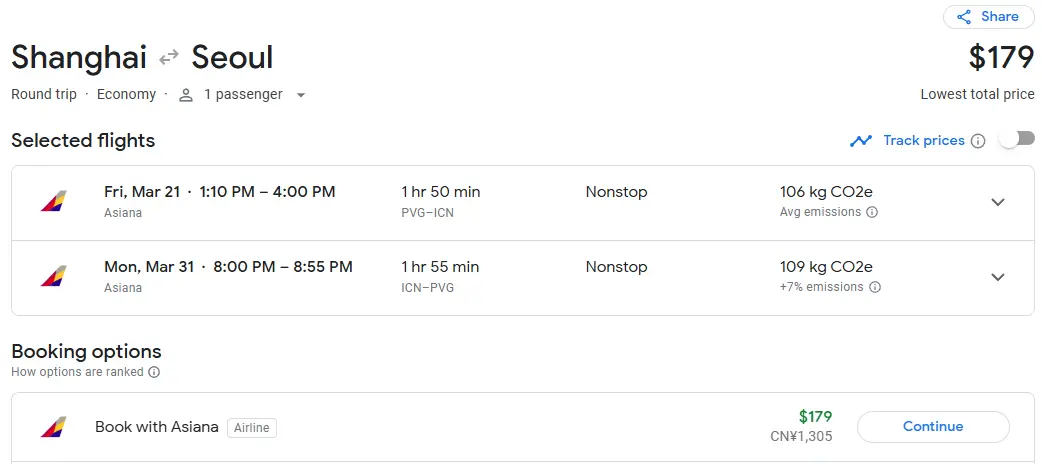Click the Asiana logo in Booking options

click(x=53, y=427)
